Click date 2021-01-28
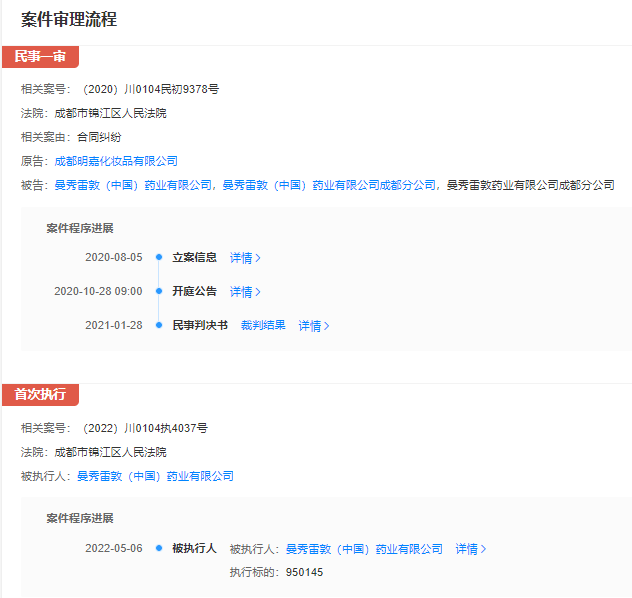Screen dimensions: 632x598 tap(114, 325)
